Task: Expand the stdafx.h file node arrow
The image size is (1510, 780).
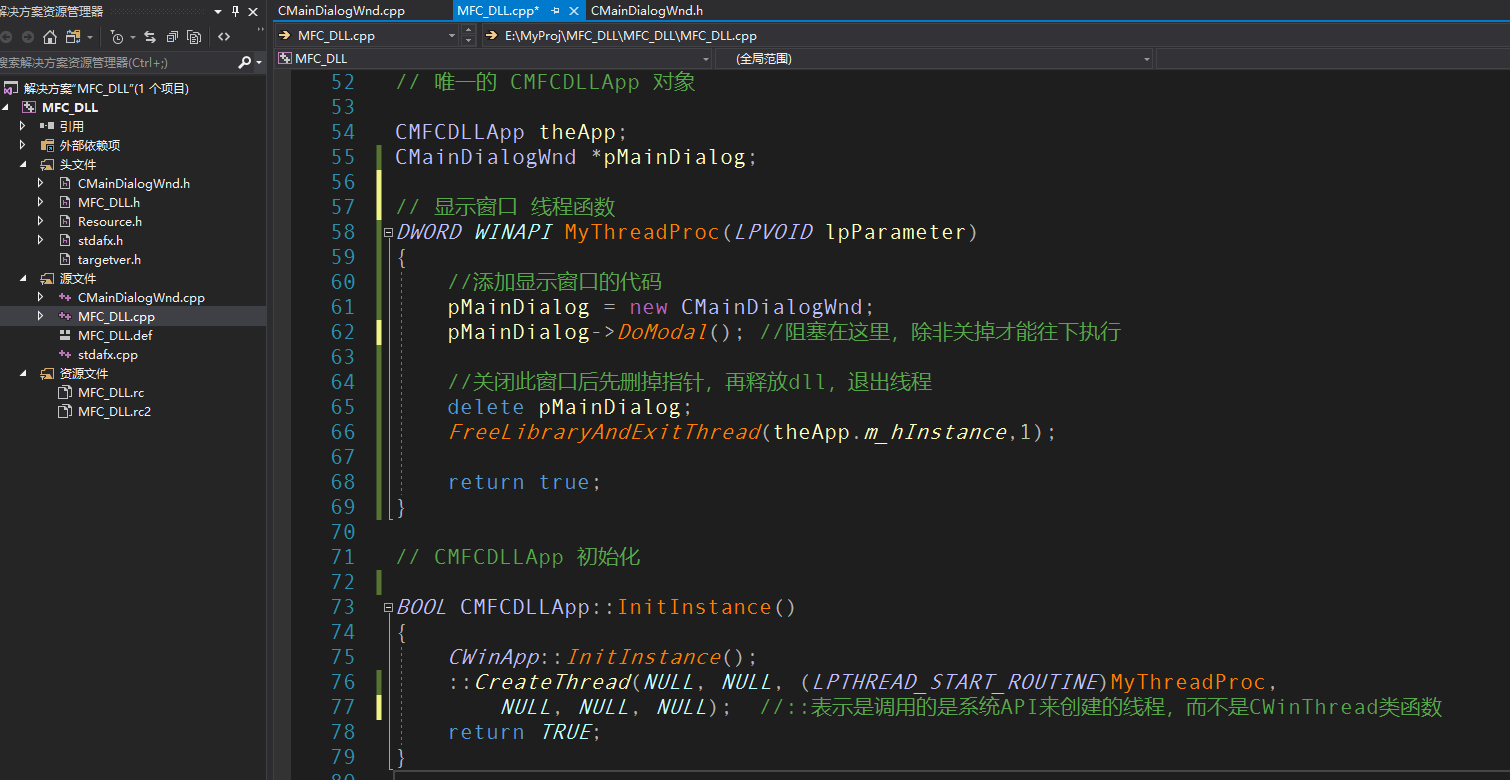Action: click(x=41, y=240)
